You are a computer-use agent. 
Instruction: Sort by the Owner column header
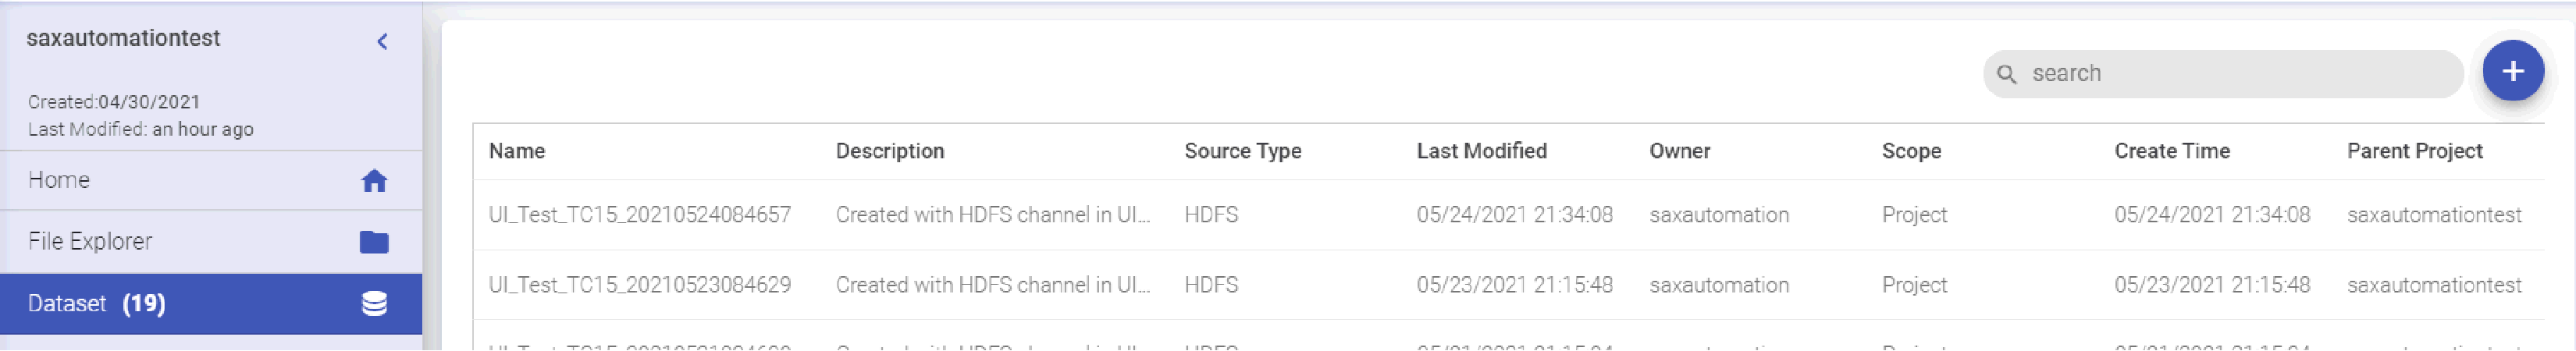(x=1679, y=151)
